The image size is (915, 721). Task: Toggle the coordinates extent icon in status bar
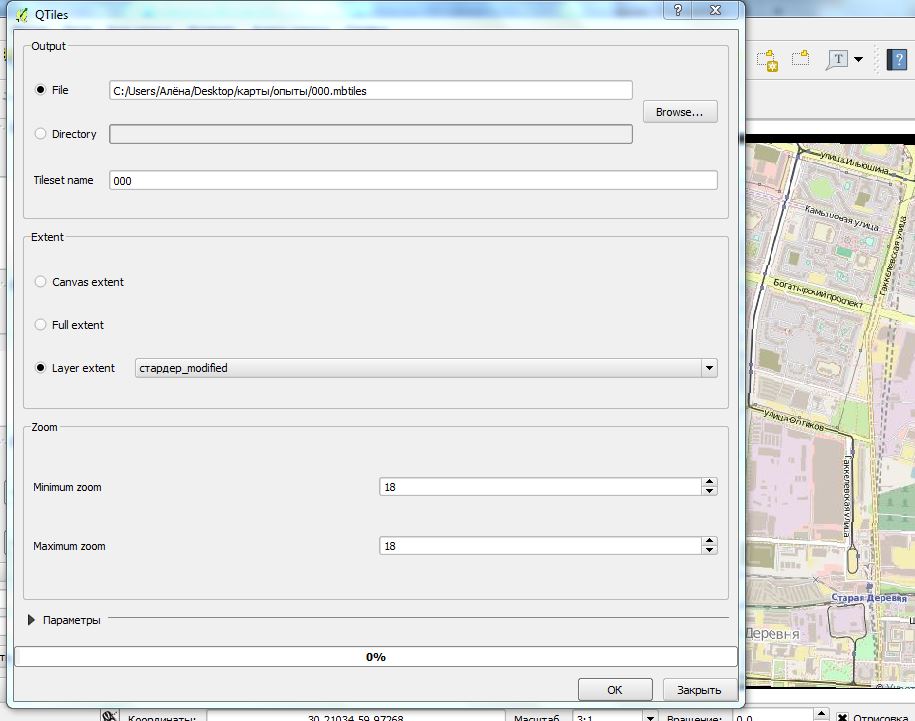tap(109, 716)
